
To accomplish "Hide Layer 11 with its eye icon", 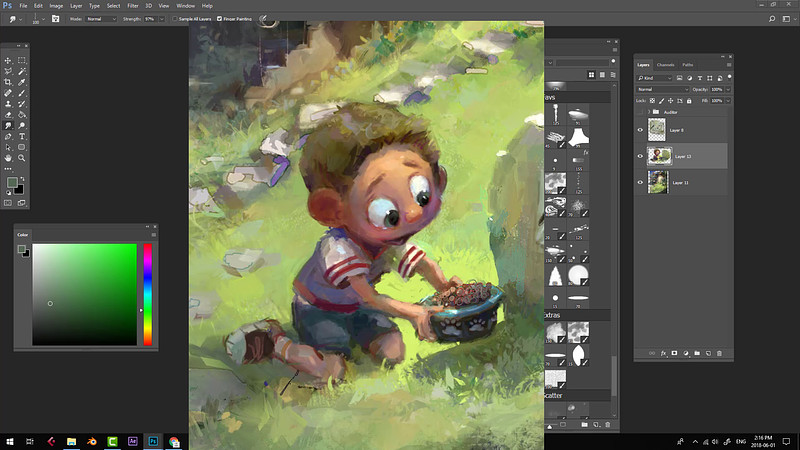I will point(640,182).
